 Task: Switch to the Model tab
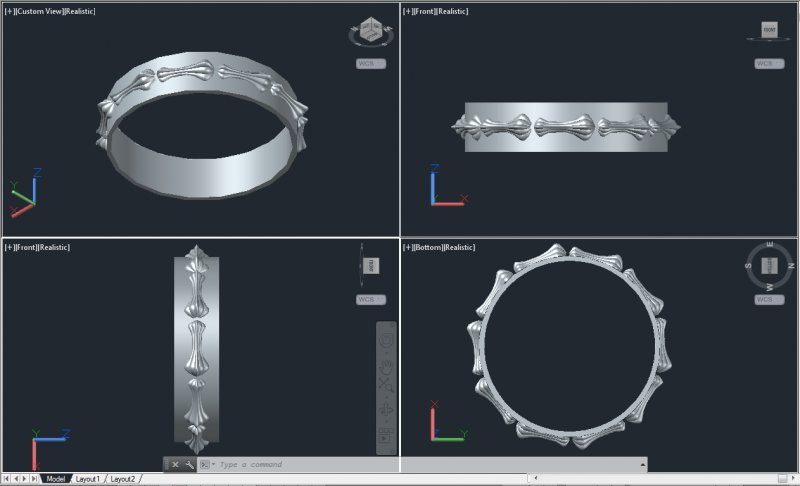tap(56, 479)
